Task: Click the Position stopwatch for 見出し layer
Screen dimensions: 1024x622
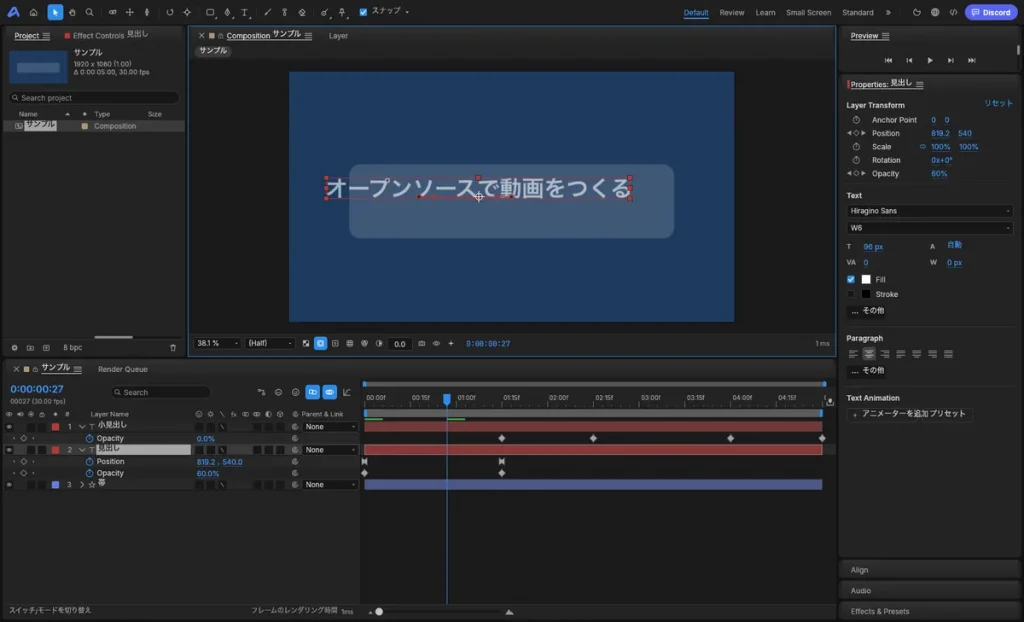Action: [89, 461]
